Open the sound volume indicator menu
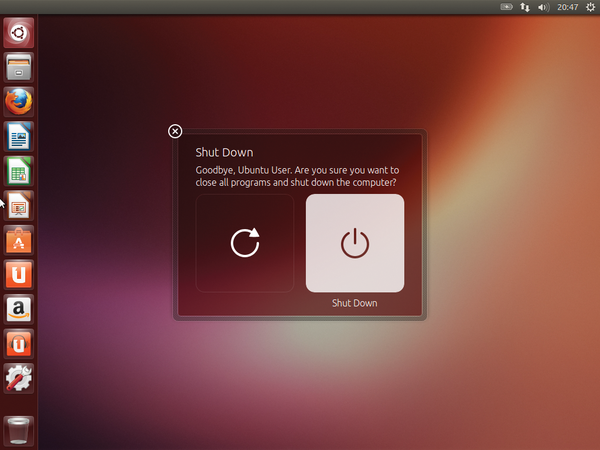 click(x=543, y=7)
